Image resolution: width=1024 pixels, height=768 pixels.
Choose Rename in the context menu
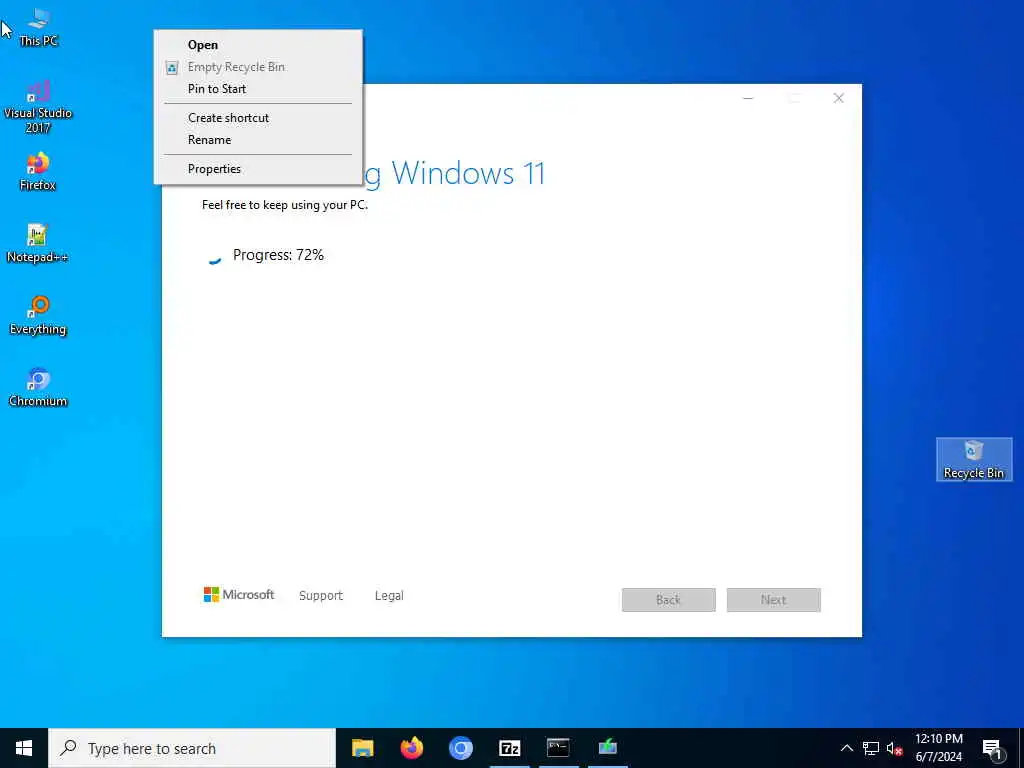(258, 140)
